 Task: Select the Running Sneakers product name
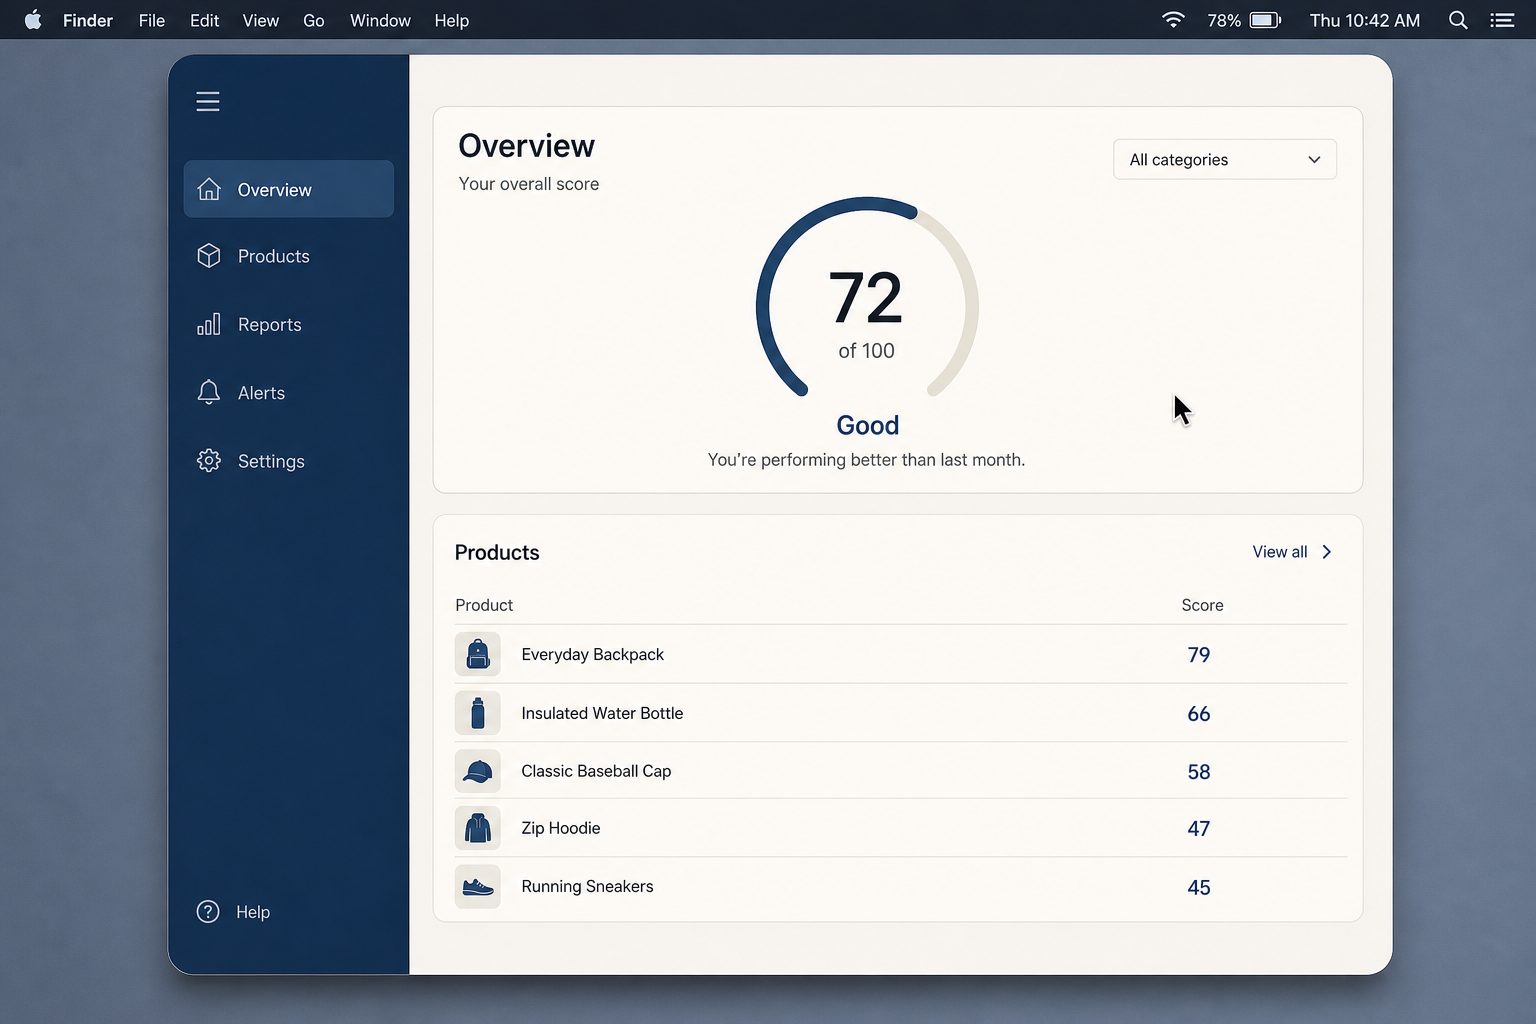pyautogui.click(x=587, y=886)
